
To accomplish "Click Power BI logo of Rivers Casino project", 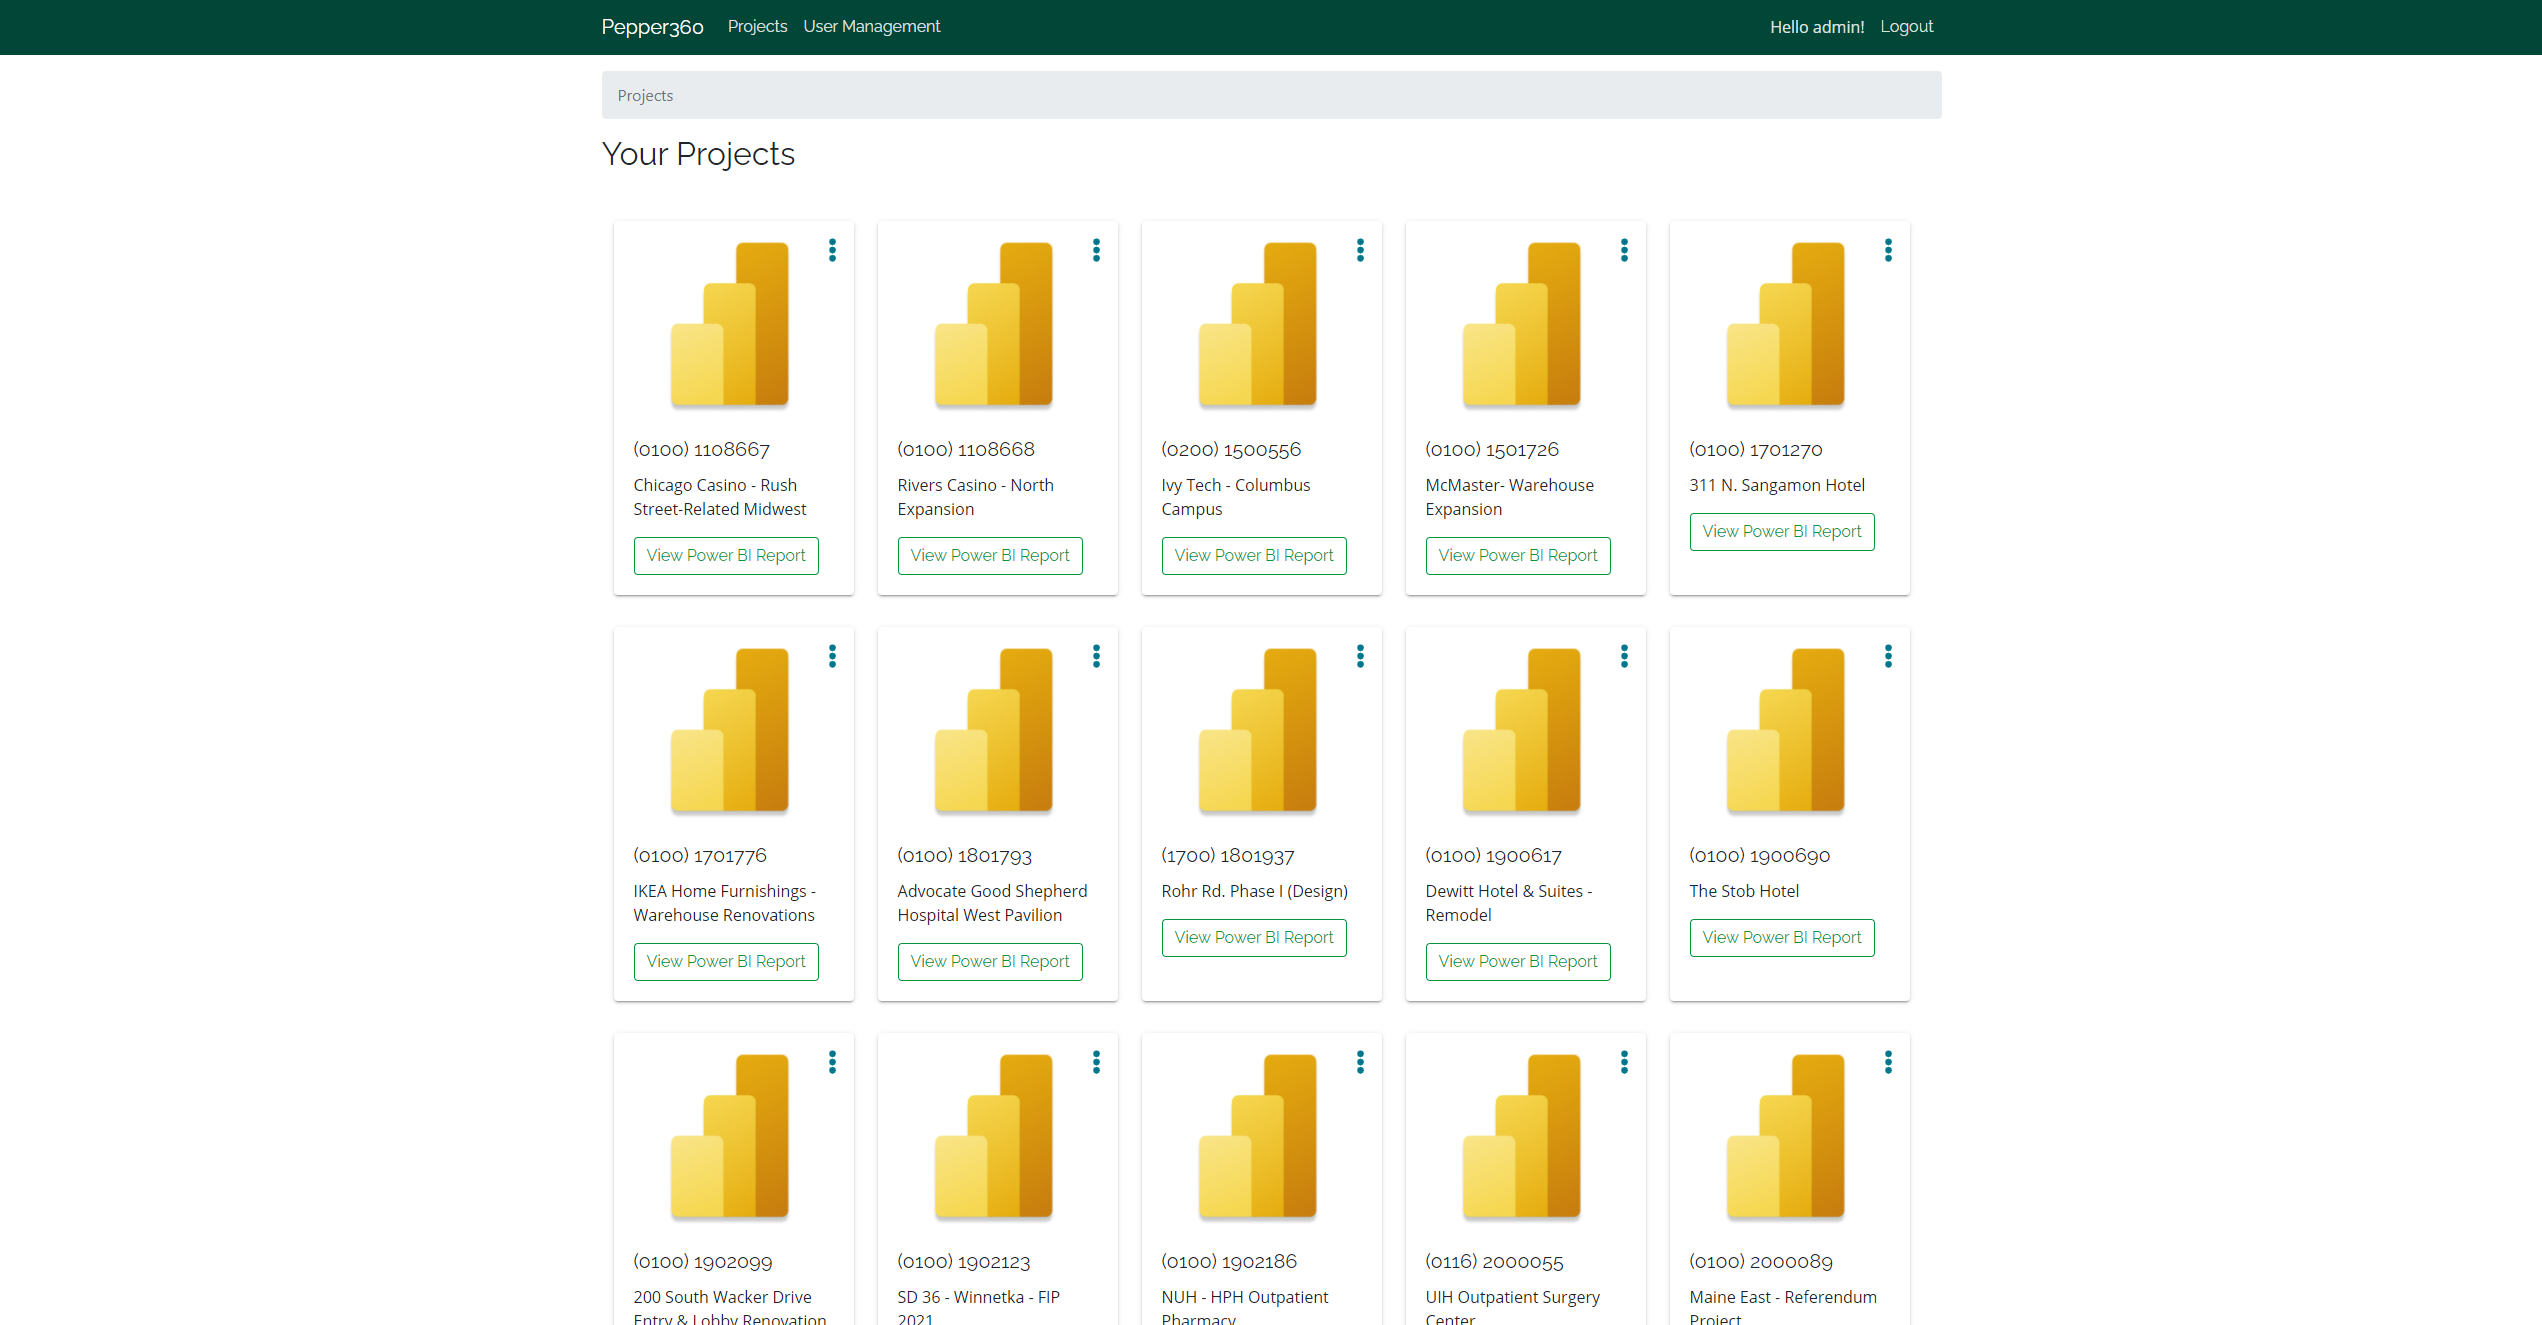I will coord(994,324).
